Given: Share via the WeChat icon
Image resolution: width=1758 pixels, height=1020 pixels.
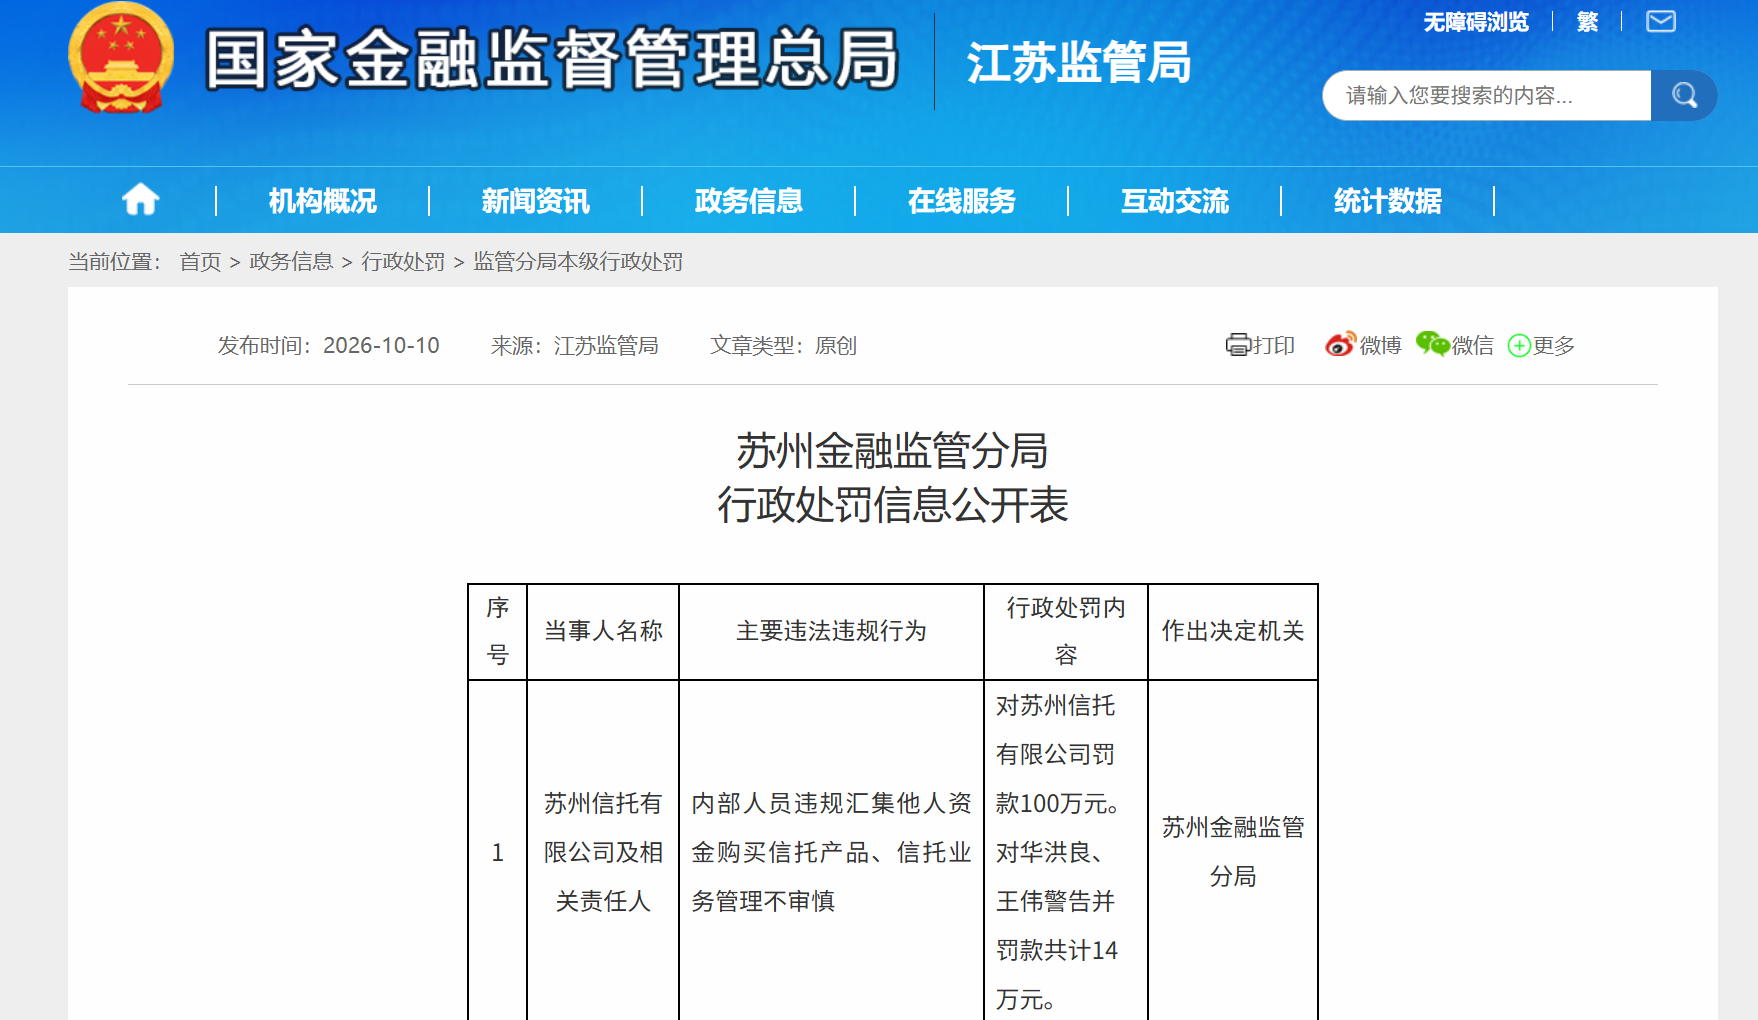Looking at the screenshot, I should [x=1432, y=344].
